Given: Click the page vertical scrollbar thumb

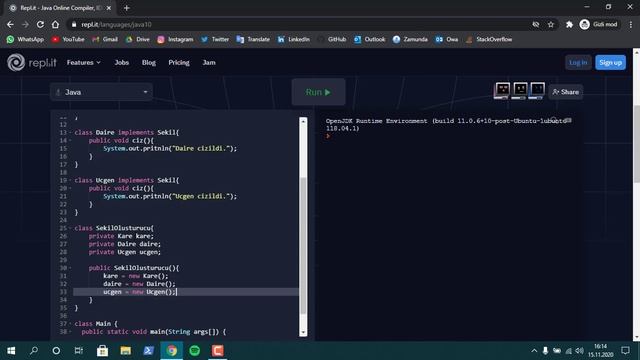Looking at the screenshot, I should coord(636,144).
